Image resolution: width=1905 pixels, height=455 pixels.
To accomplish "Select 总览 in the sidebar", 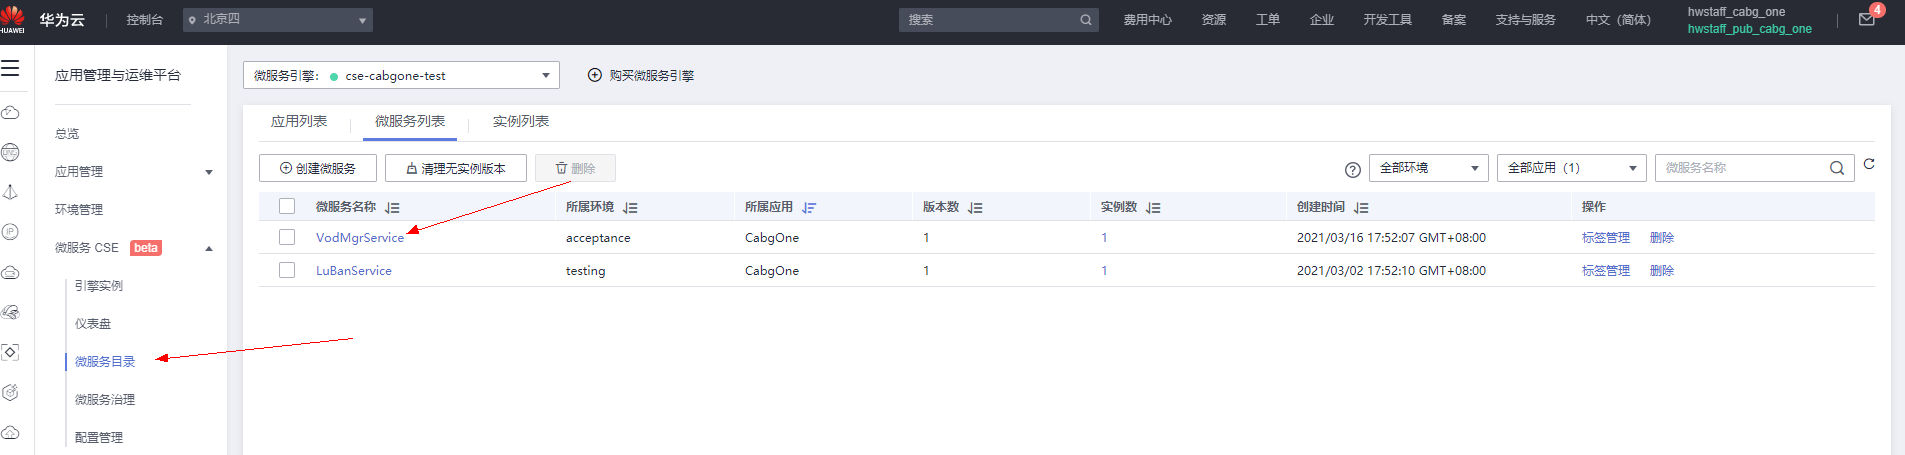I will point(67,134).
